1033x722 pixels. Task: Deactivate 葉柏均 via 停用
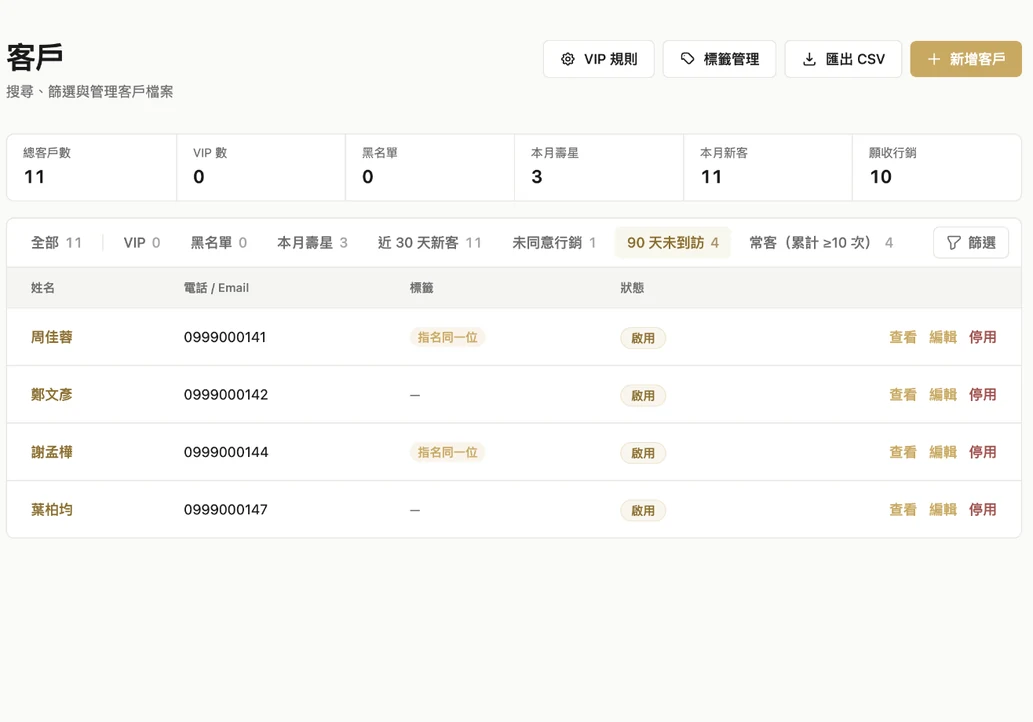point(982,509)
